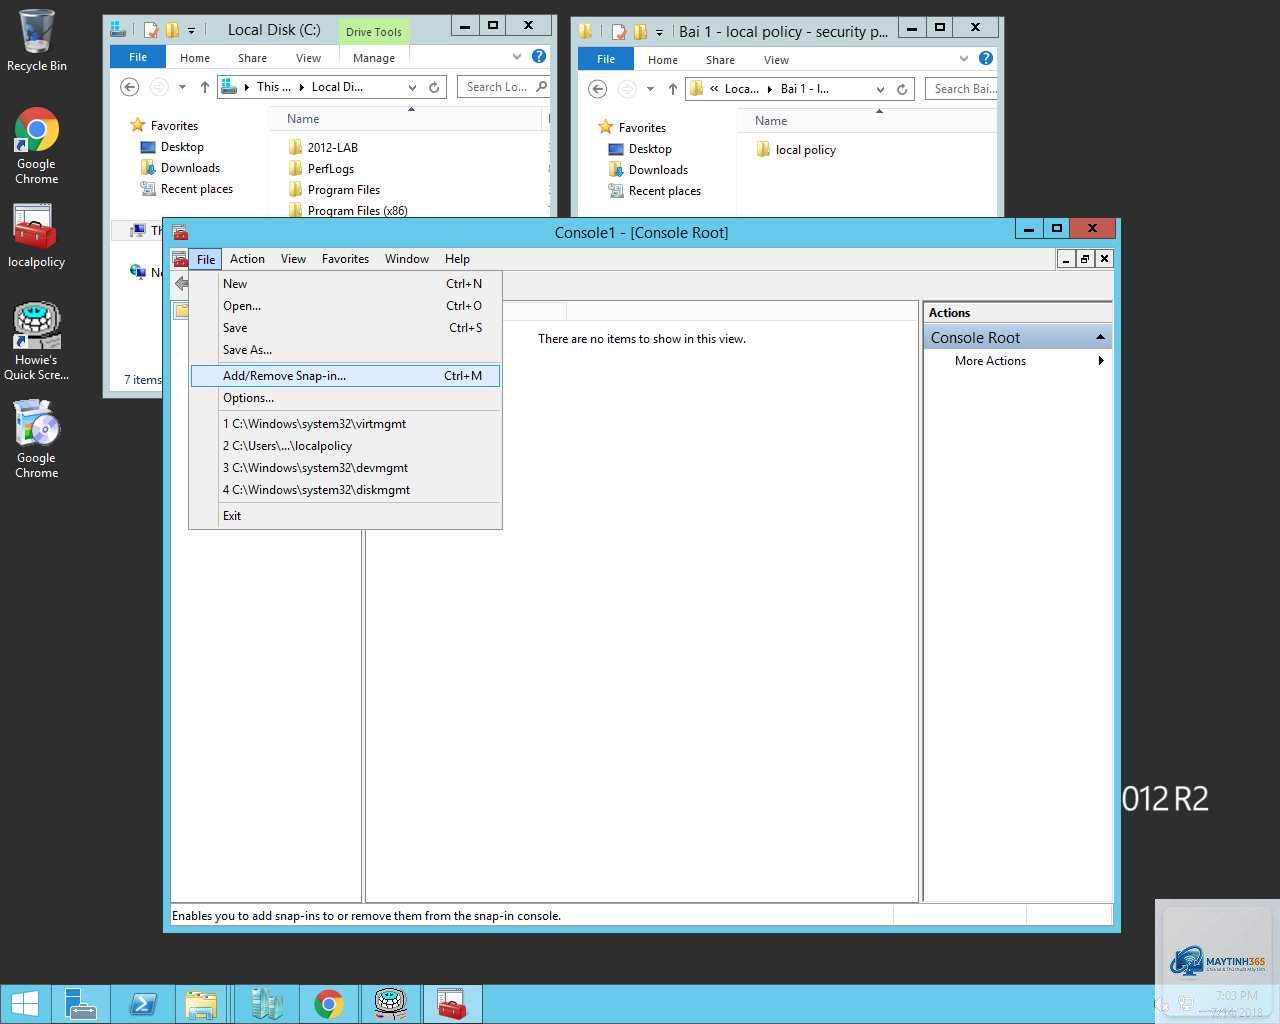Go back in the Bai 1 window
The height and width of the screenshot is (1024, 1280).
(x=597, y=89)
